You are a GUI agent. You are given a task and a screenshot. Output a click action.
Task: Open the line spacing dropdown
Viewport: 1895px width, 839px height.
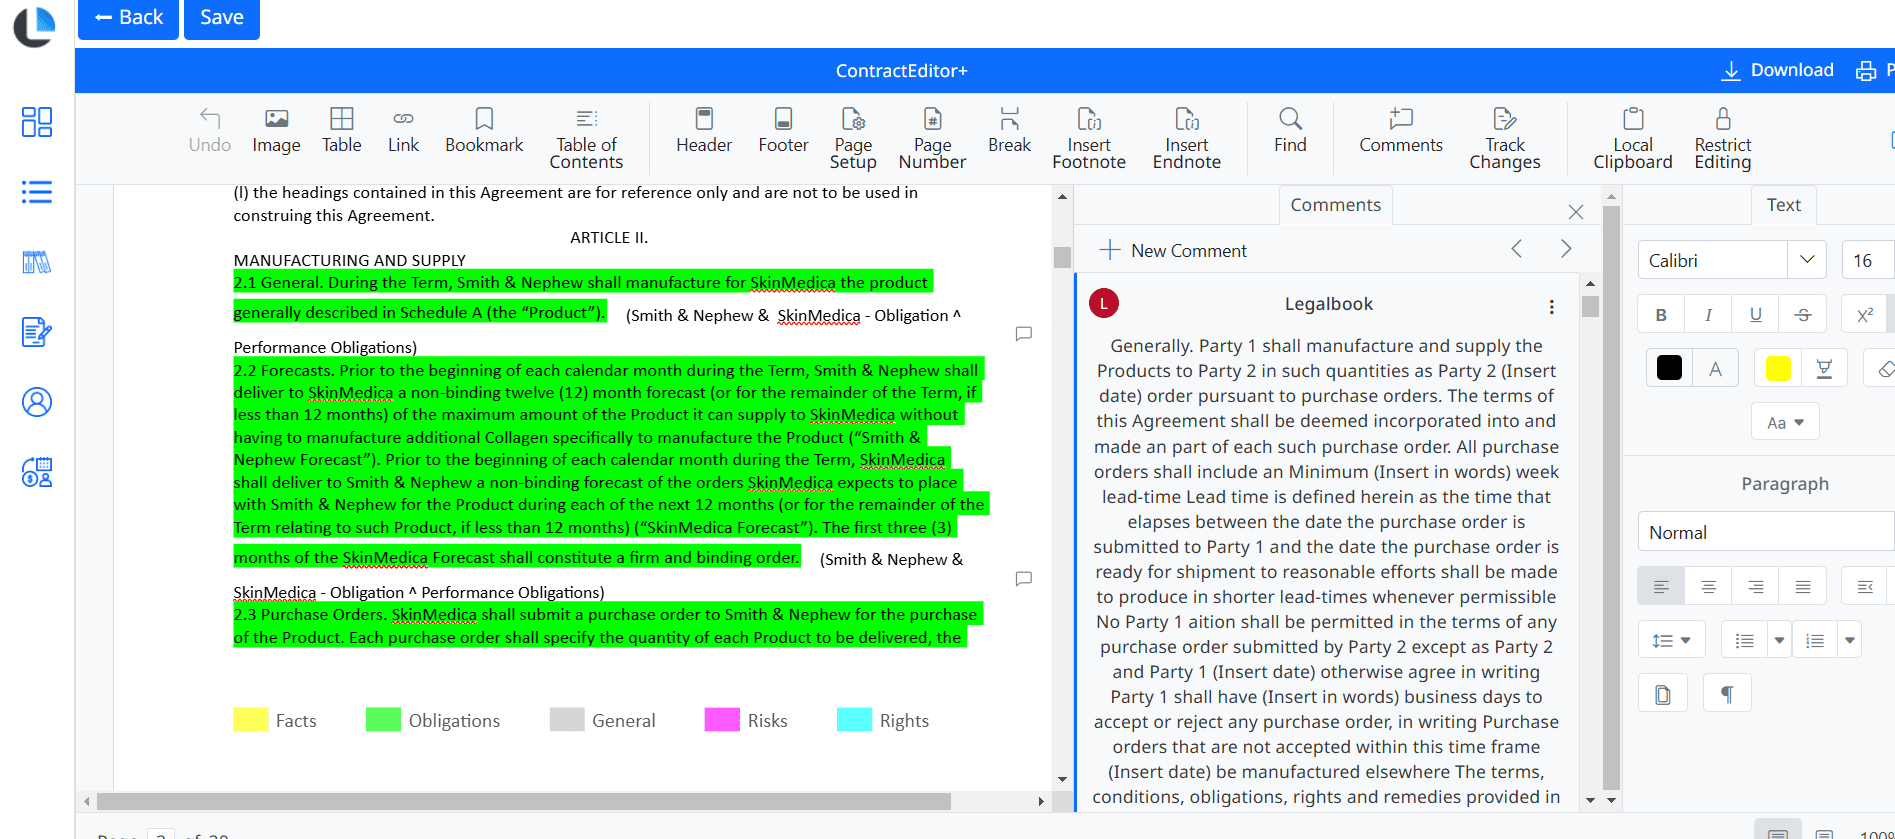click(1671, 640)
